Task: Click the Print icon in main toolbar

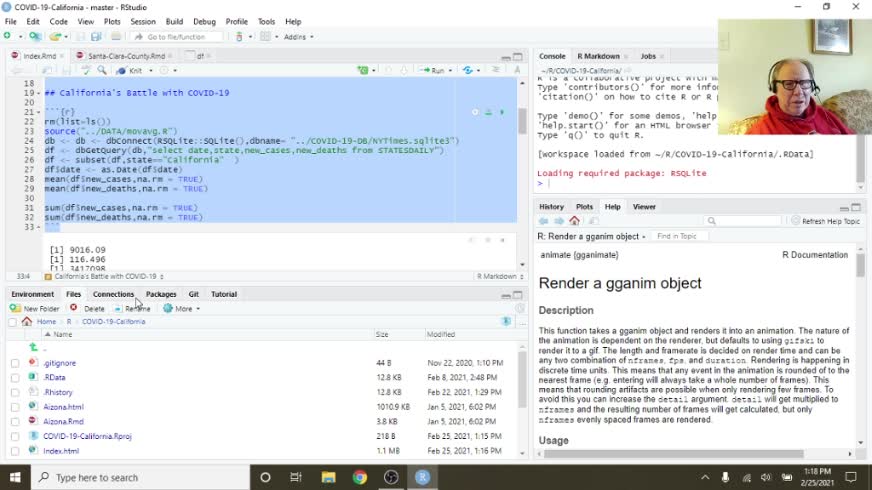Action: pos(116,37)
